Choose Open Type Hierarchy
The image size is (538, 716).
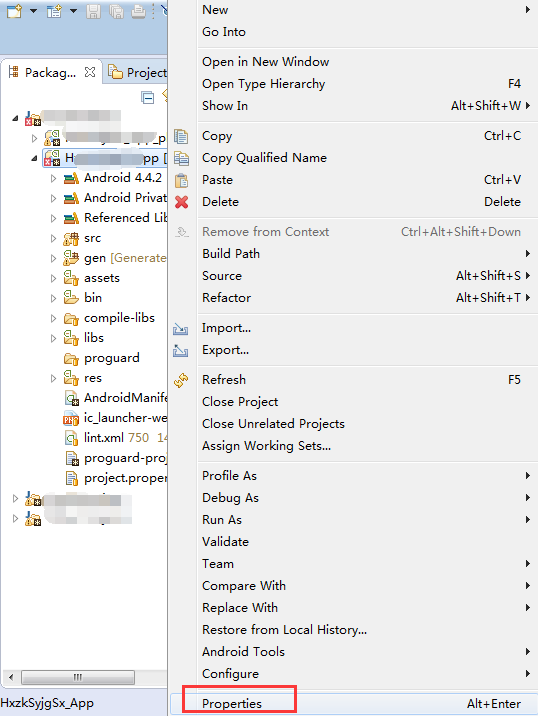tap(368, 84)
